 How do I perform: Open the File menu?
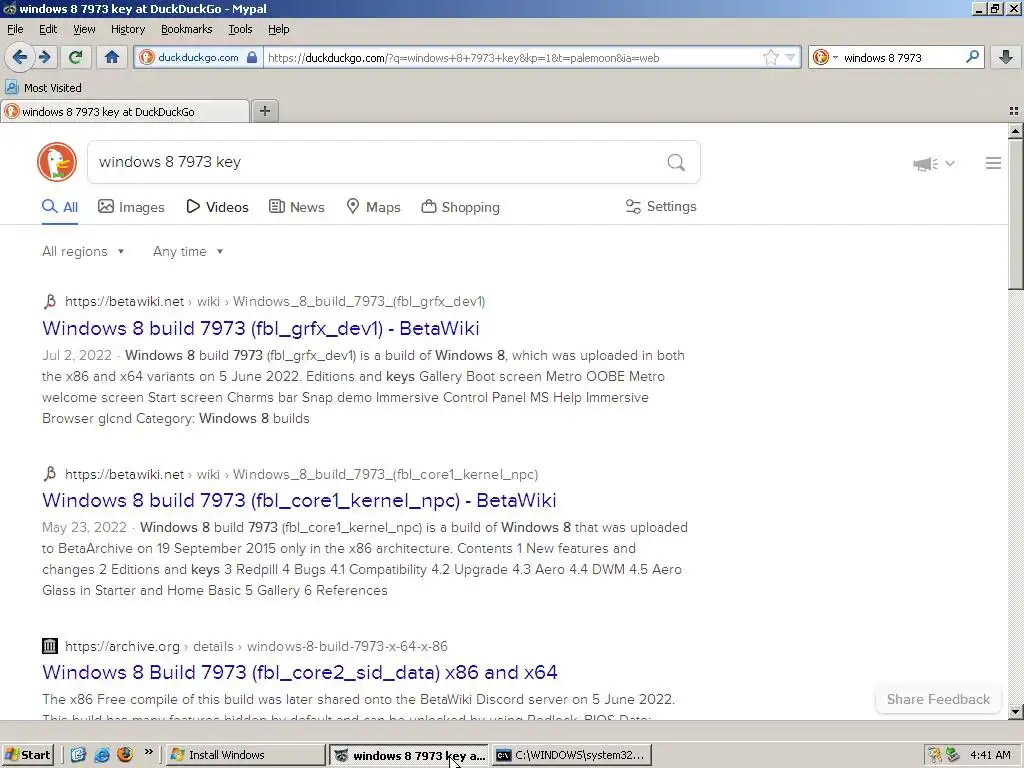coord(15,29)
